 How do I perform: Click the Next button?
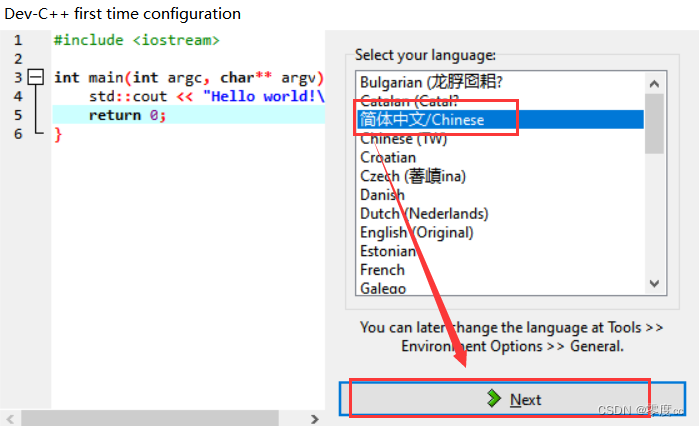512,398
